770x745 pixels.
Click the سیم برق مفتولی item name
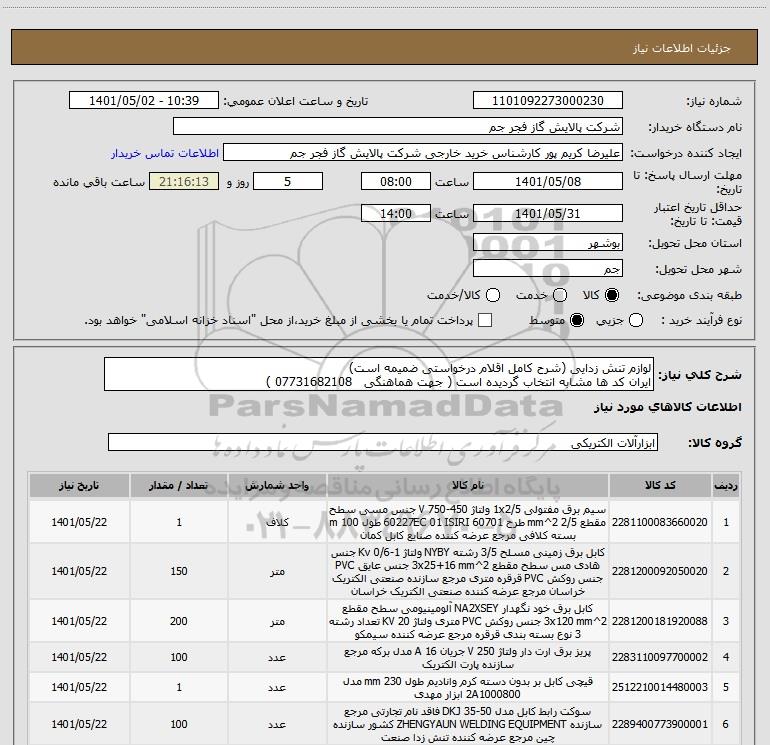pyautogui.click(x=468, y=522)
